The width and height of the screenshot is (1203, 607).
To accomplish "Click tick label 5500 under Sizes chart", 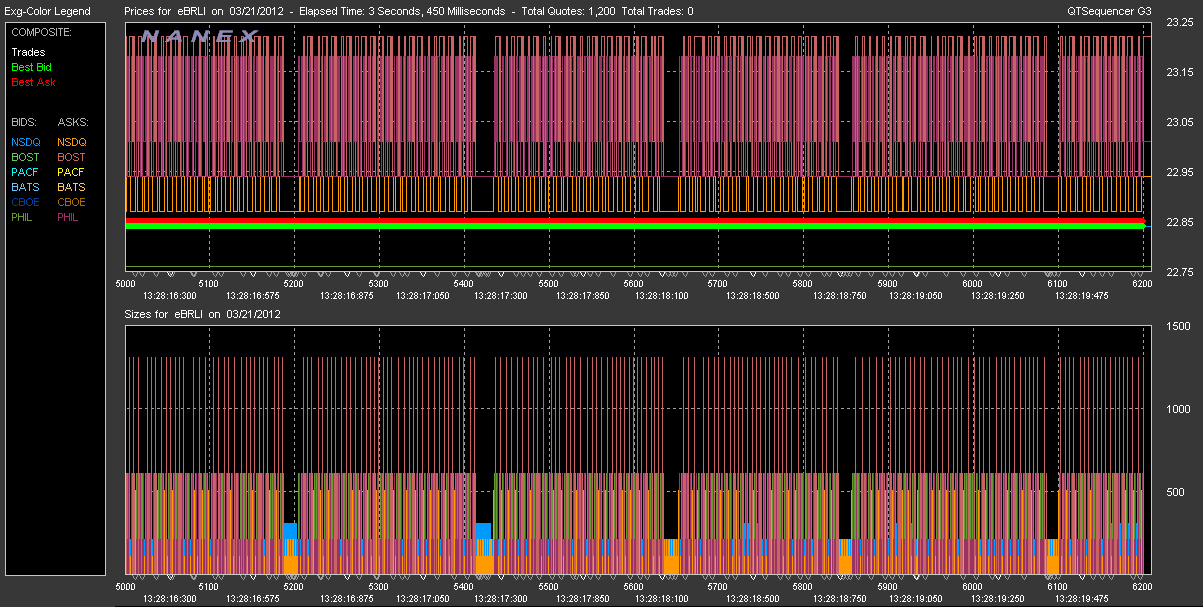I will tap(549, 587).
